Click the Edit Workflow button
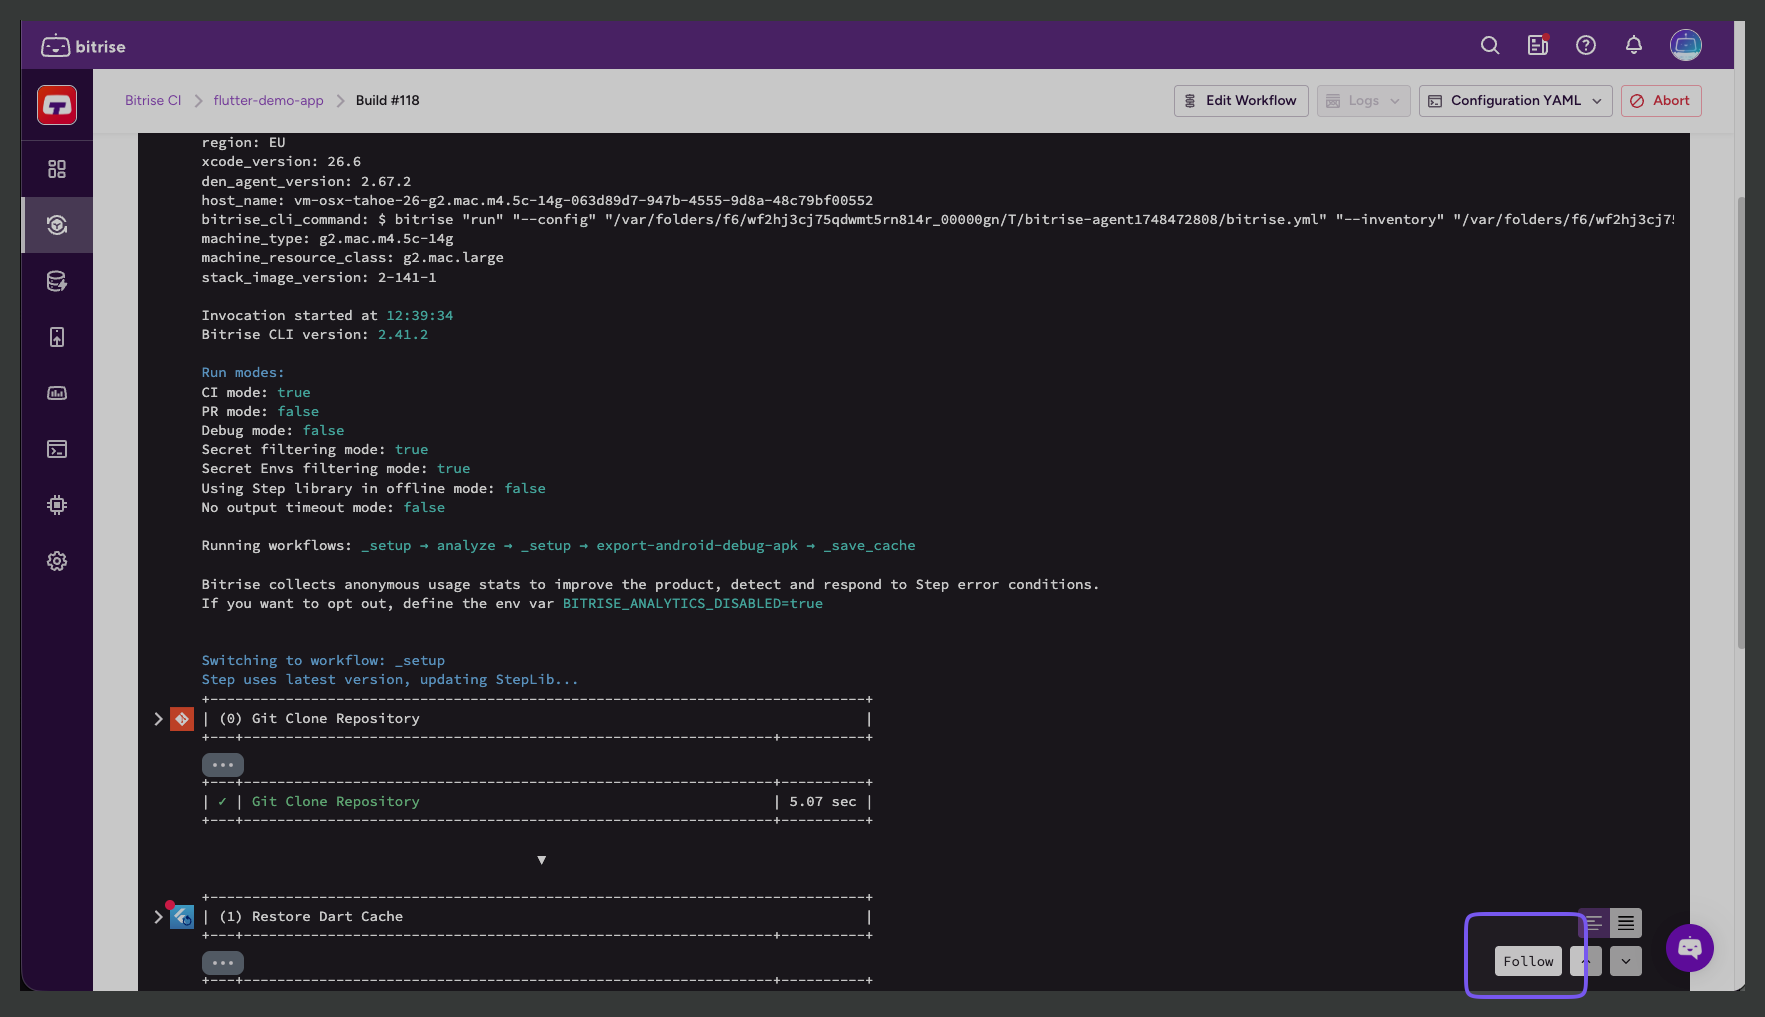 click(1241, 100)
